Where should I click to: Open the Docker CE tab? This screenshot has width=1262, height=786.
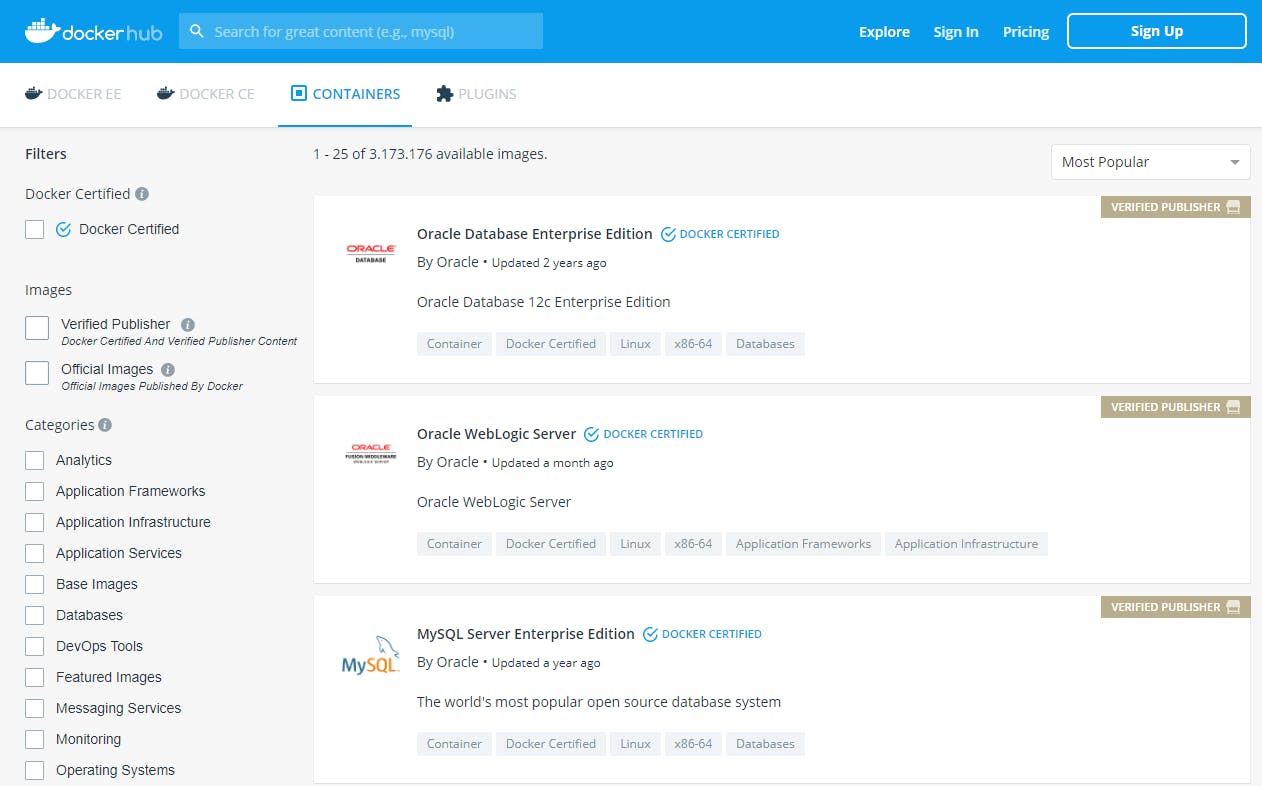(x=206, y=94)
